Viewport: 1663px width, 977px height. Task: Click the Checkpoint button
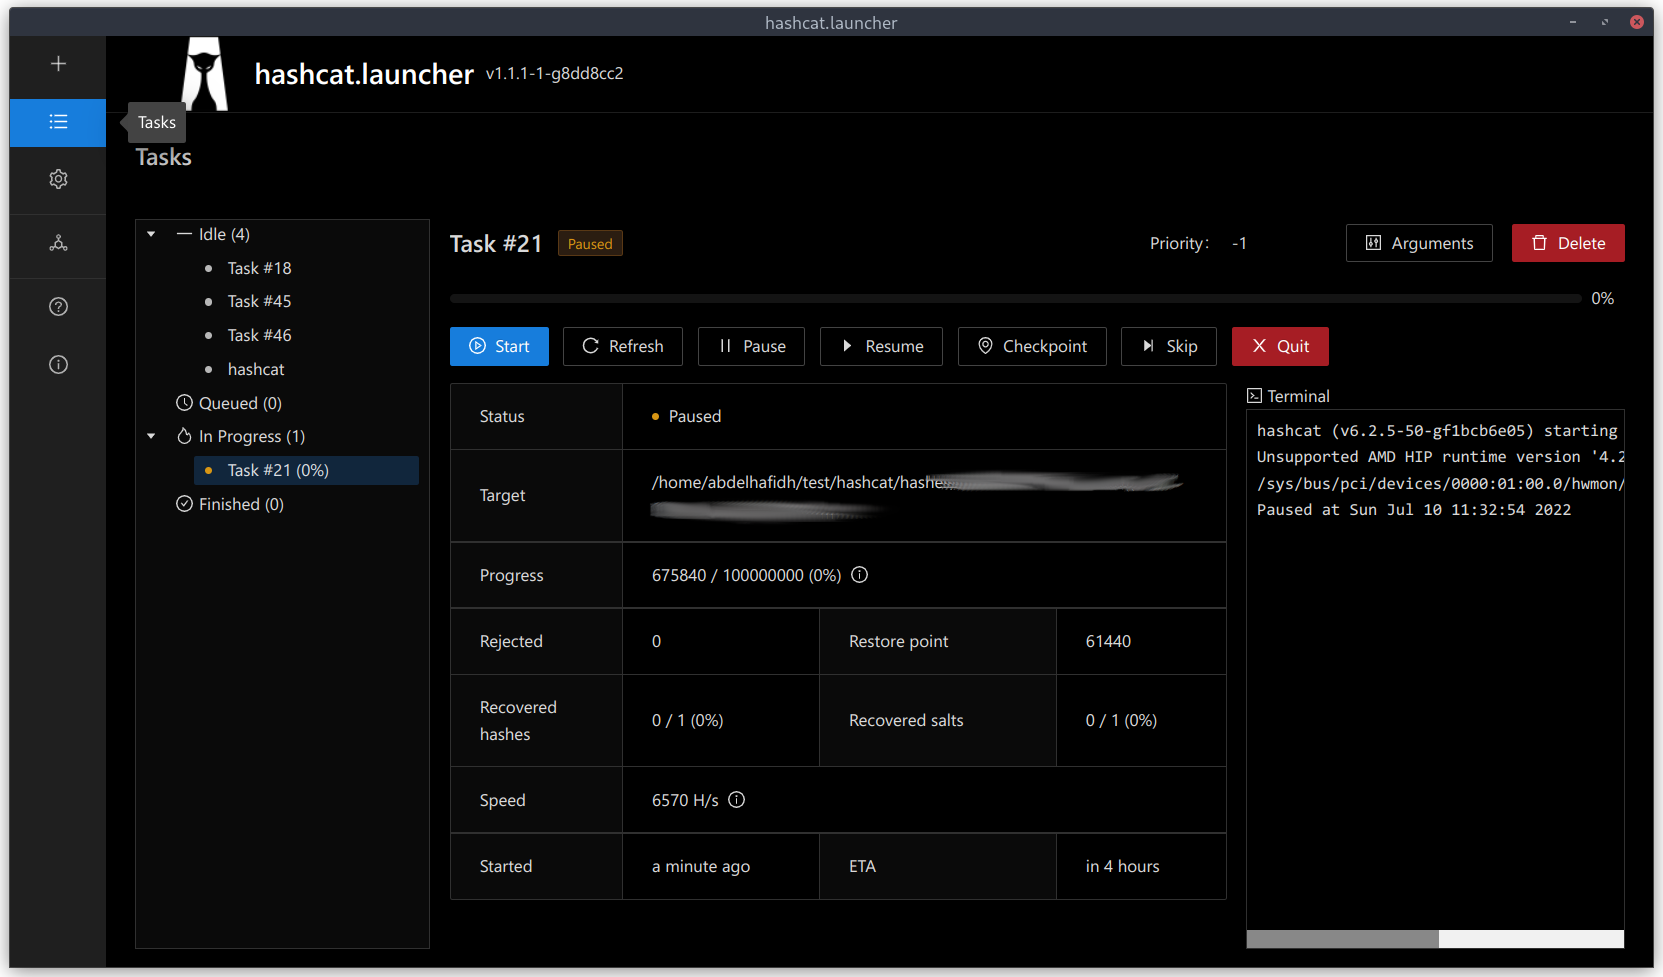click(1032, 346)
